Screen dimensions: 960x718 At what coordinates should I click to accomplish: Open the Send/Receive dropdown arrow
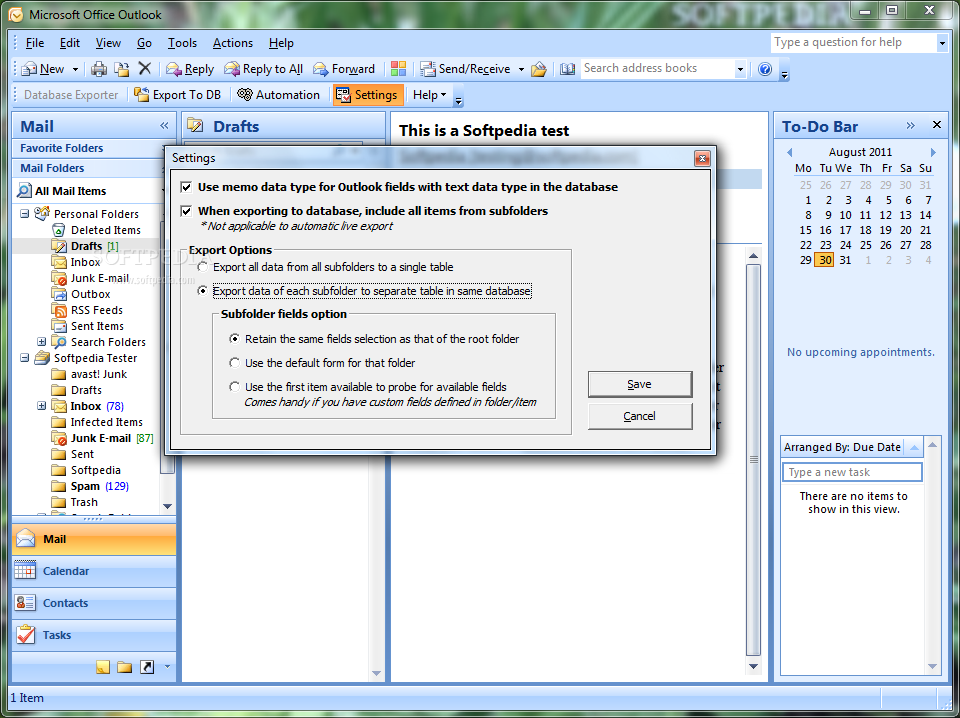click(x=521, y=69)
